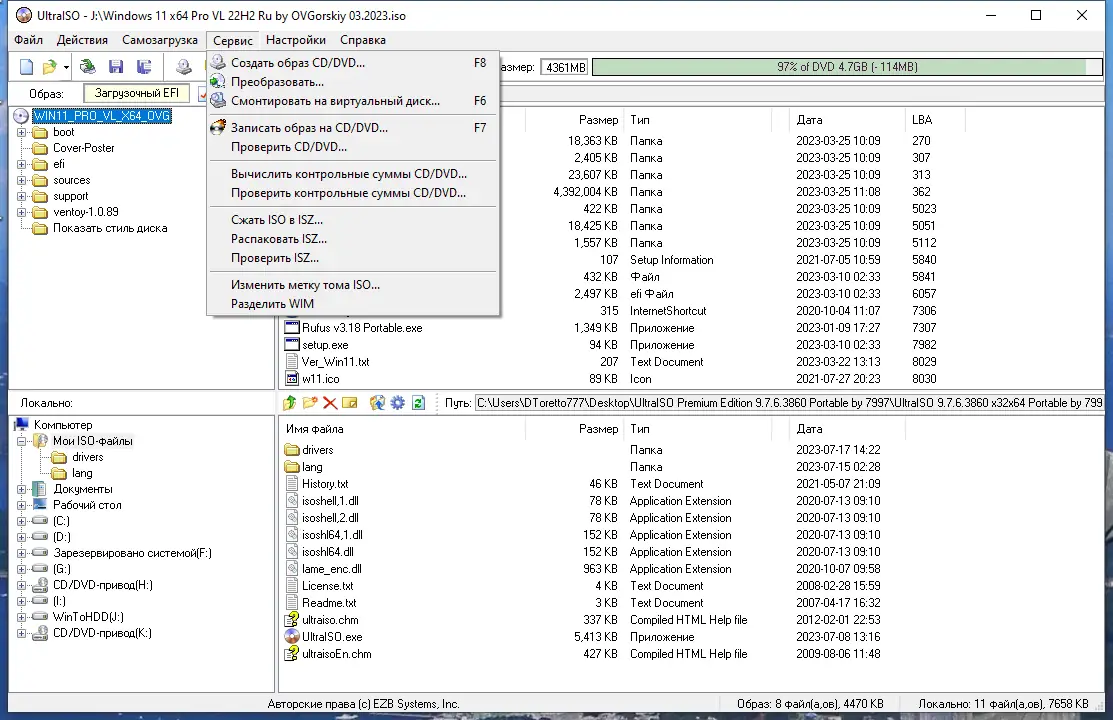Image resolution: width=1113 pixels, height=720 pixels.
Task: Click the New folder icon in local toolbar
Action: tap(309, 403)
